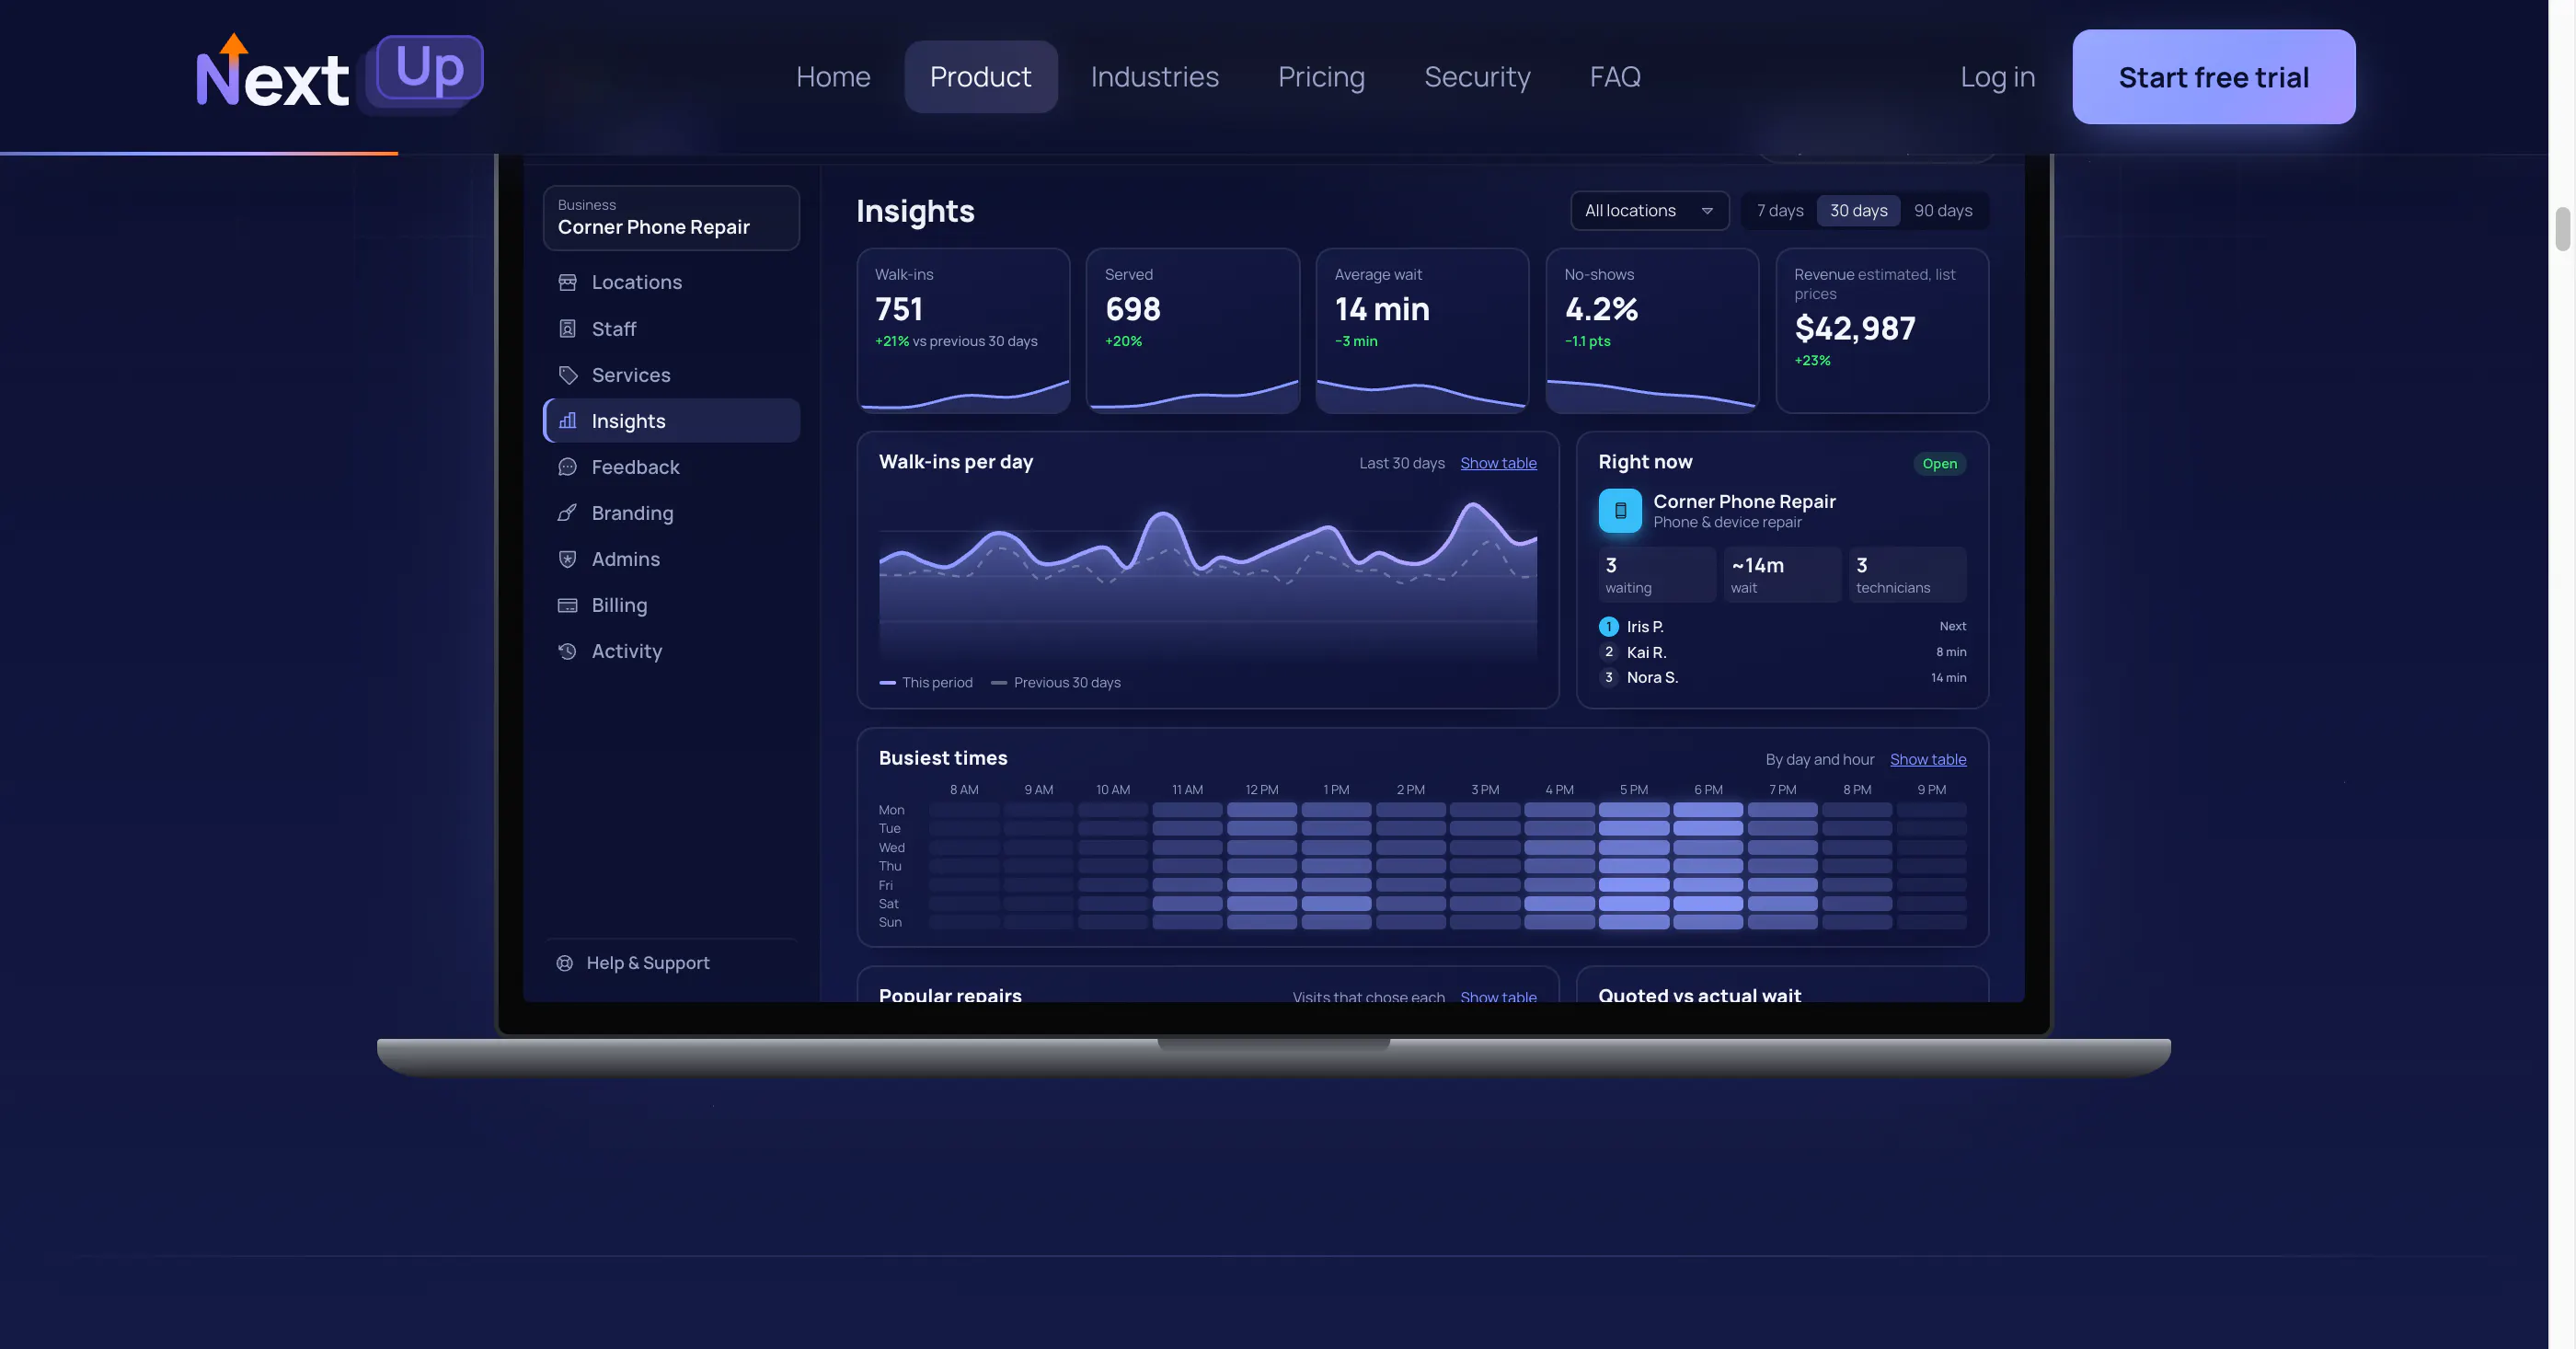The width and height of the screenshot is (2576, 1349).
Task: Show table for Popular repairs
Action: pyautogui.click(x=1498, y=996)
